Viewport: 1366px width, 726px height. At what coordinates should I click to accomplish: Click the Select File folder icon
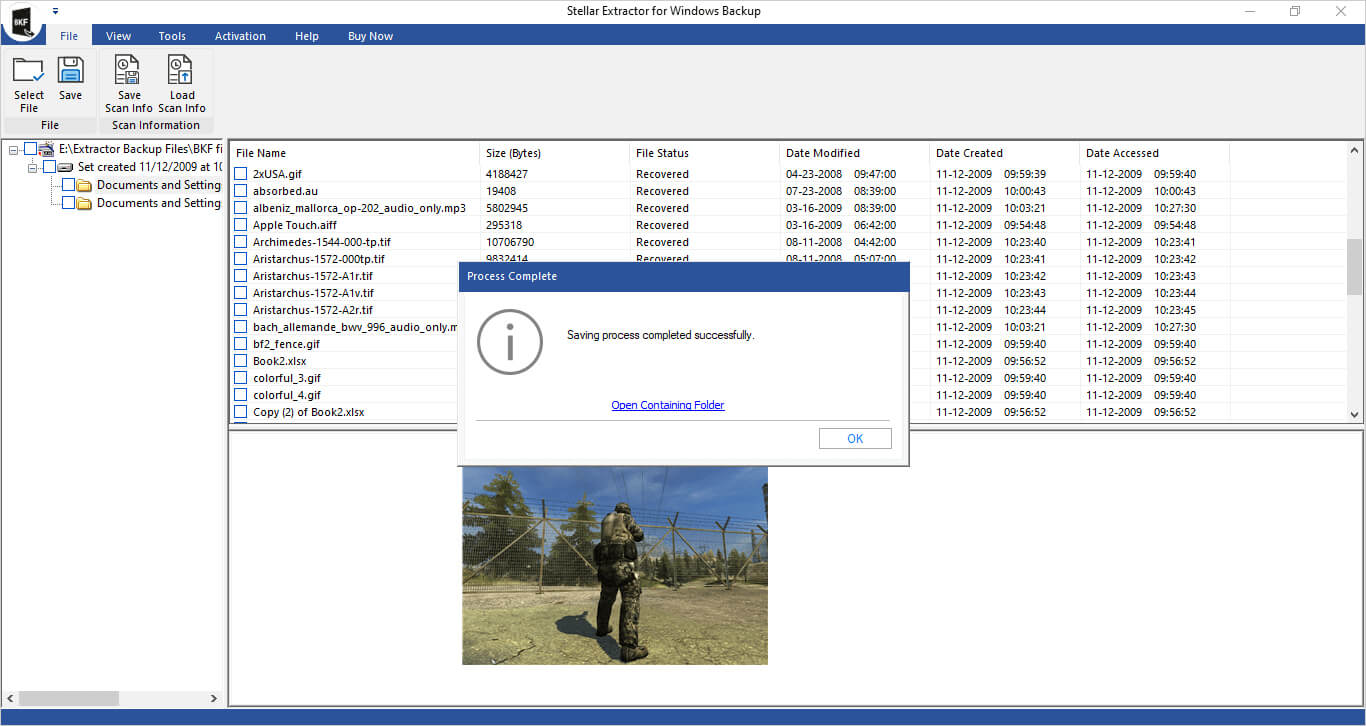[28, 71]
